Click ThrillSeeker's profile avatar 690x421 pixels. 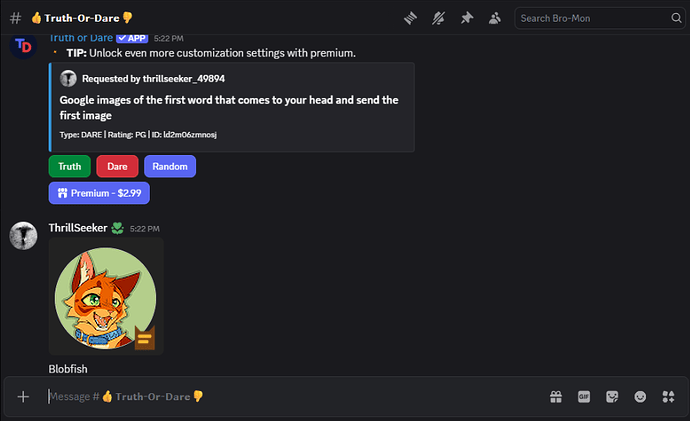(24, 236)
